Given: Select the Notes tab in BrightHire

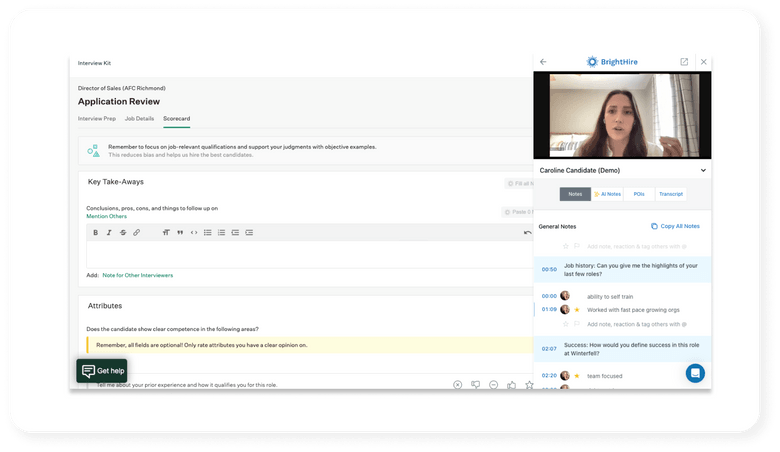Looking at the screenshot, I should coord(575,194).
